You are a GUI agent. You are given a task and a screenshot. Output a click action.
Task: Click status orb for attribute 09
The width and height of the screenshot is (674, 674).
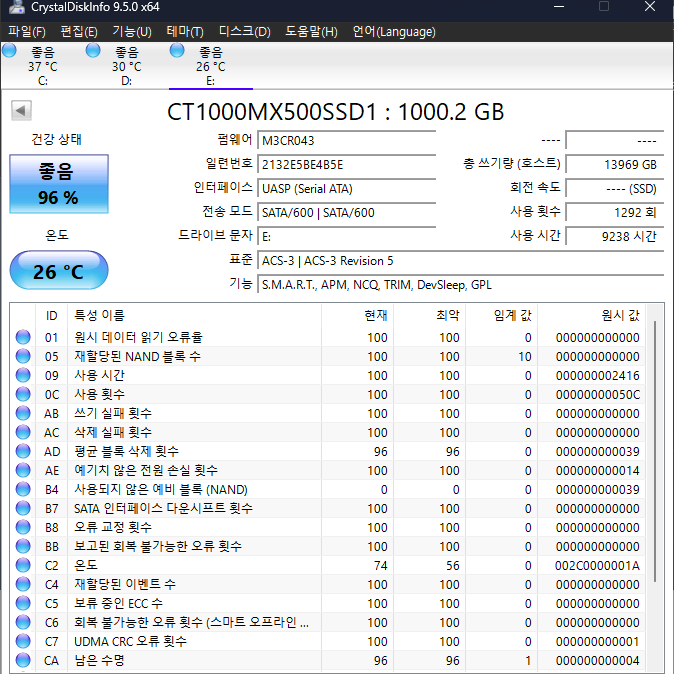click(23, 375)
